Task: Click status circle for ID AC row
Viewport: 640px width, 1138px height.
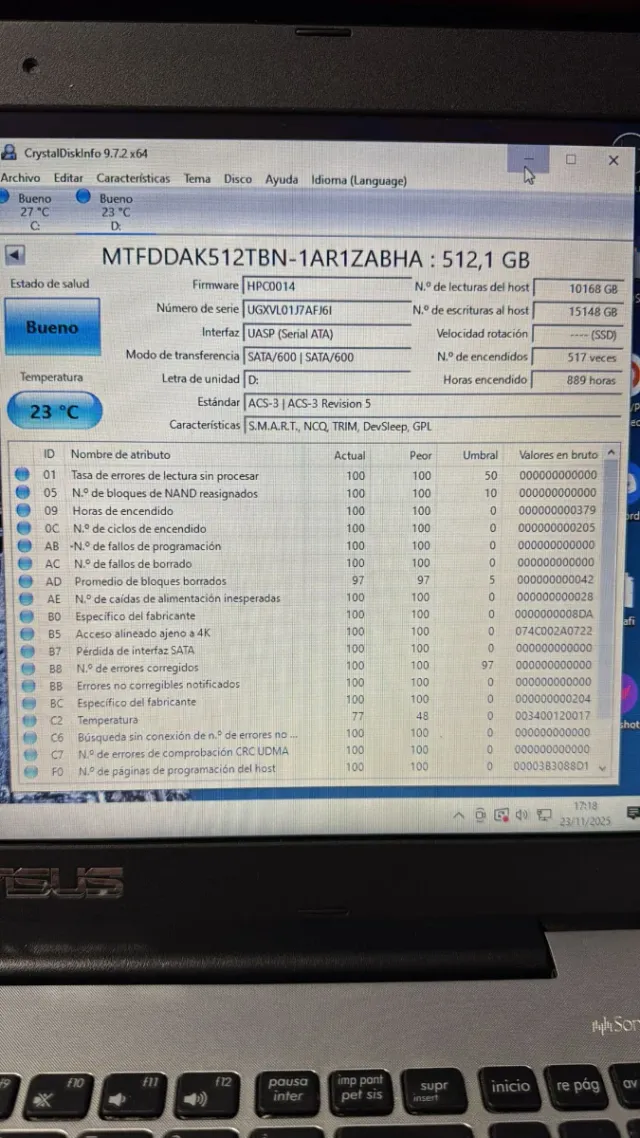Action: pyautogui.click(x=25, y=562)
